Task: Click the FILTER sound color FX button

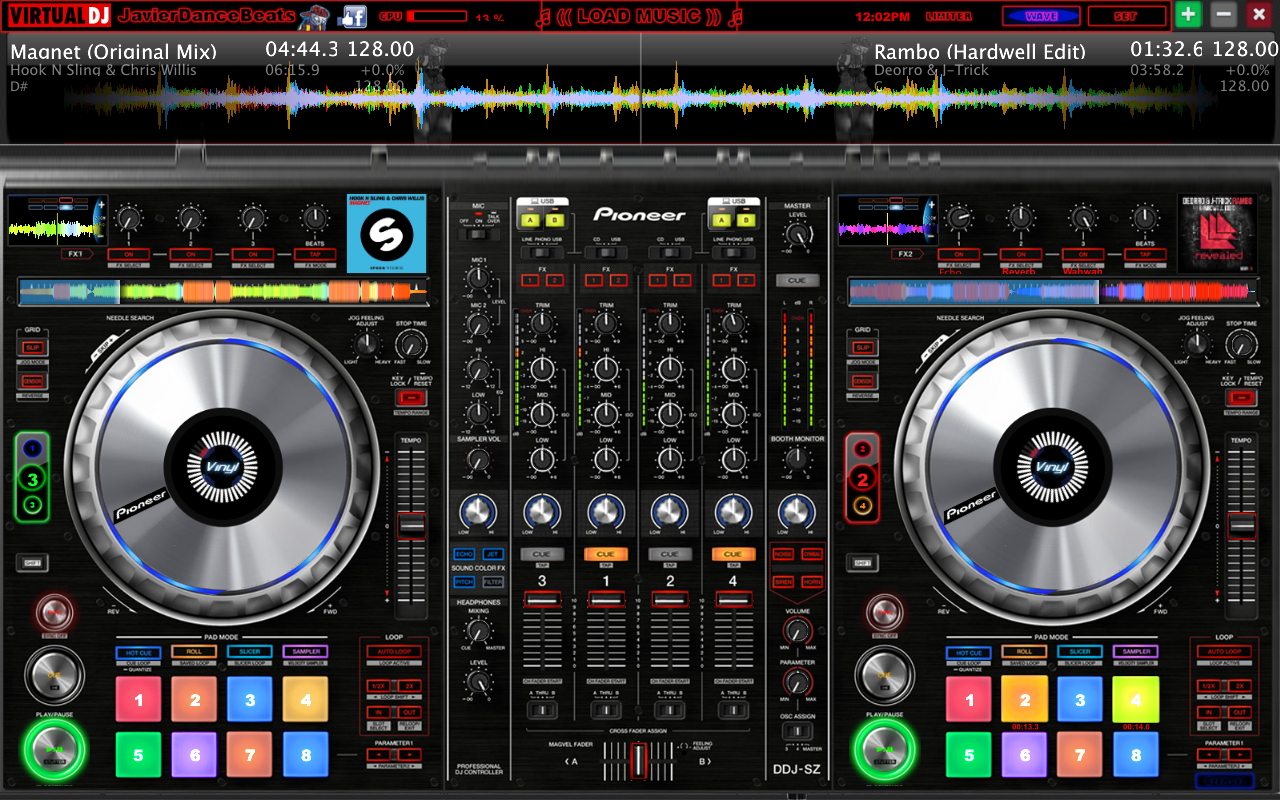Action: click(x=493, y=581)
